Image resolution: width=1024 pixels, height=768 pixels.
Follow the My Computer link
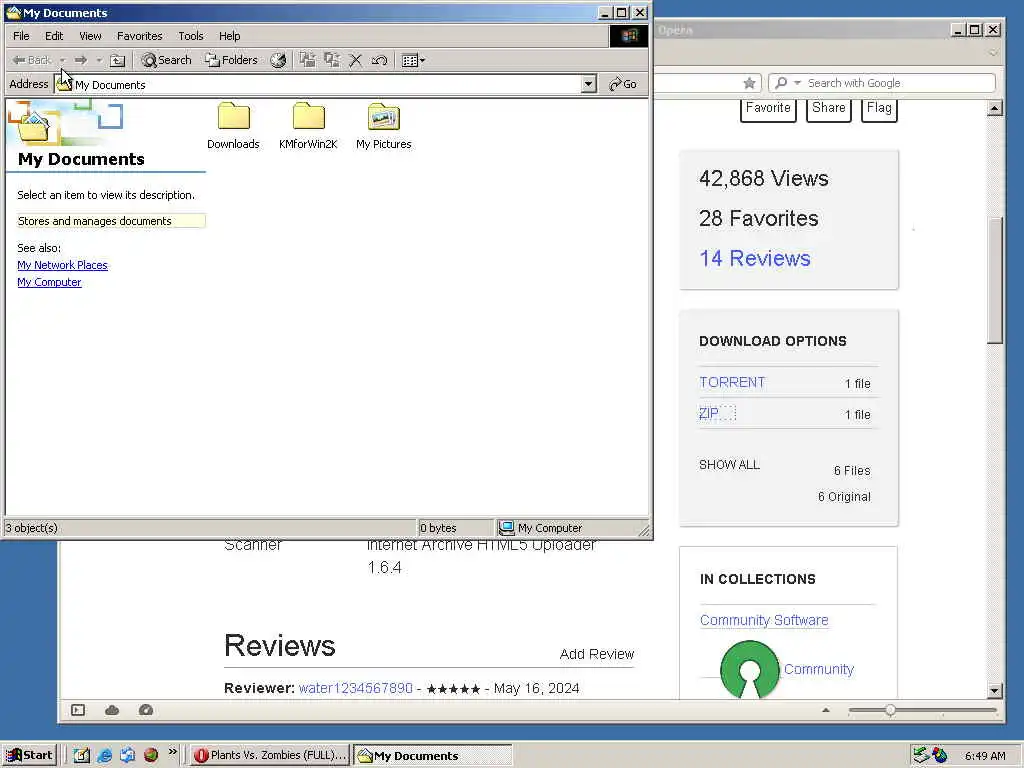(x=49, y=282)
